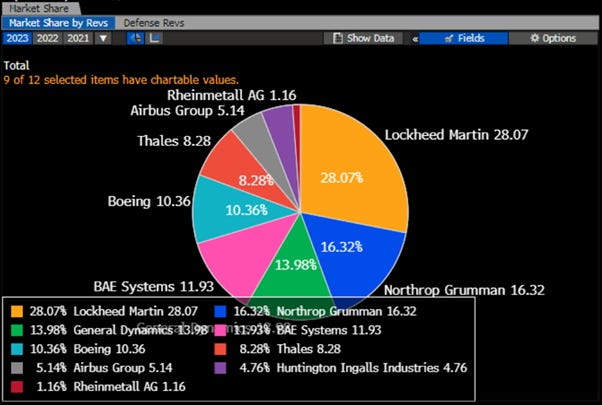
Task: Click 'Northrop Grumman 16.32' legend entry text
Action: pos(346,311)
